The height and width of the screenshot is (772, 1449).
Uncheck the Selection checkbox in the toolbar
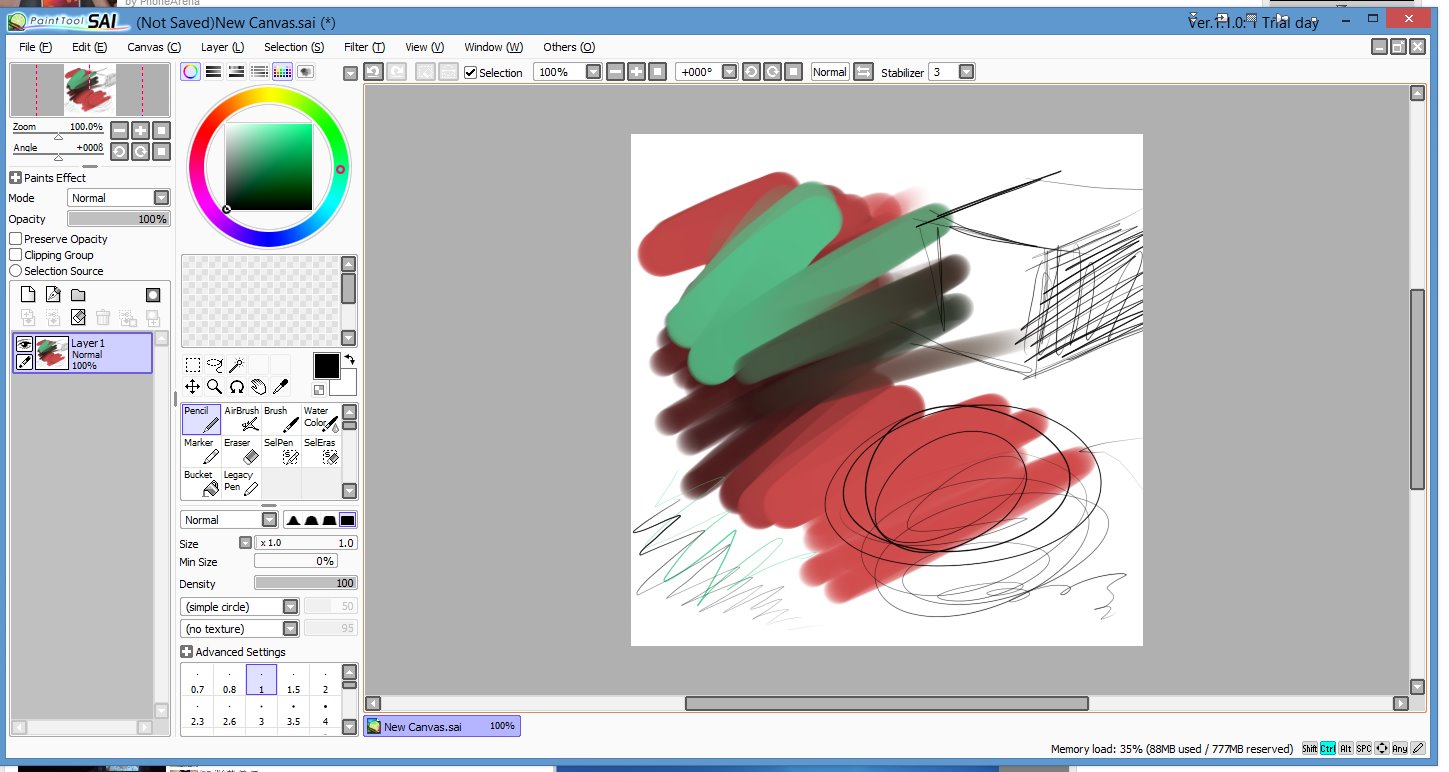click(471, 72)
